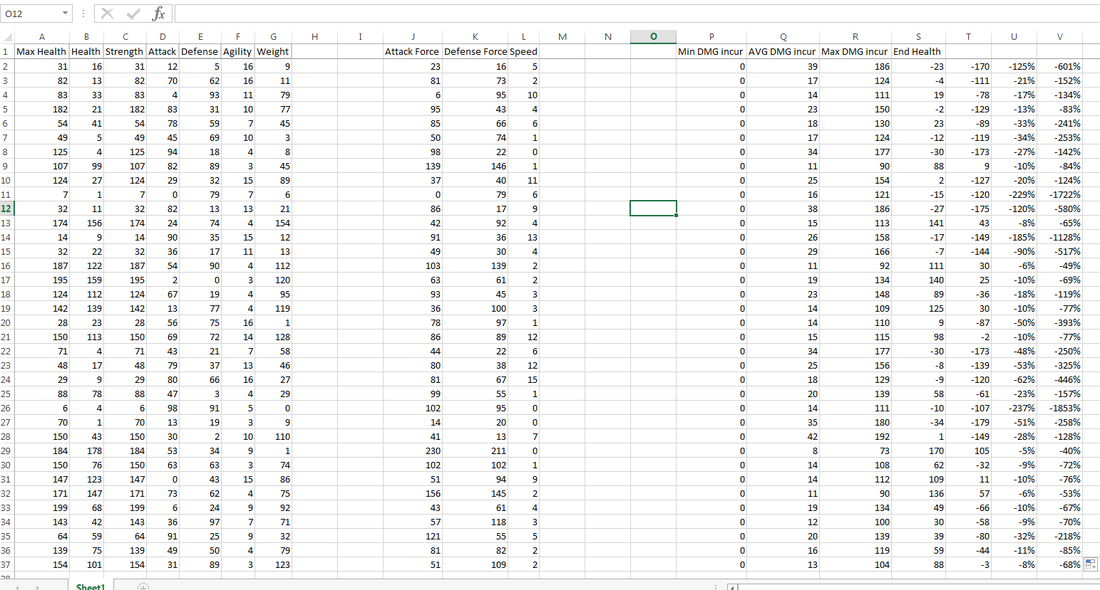
Task: Select row 12 header
Action: coord(9,207)
